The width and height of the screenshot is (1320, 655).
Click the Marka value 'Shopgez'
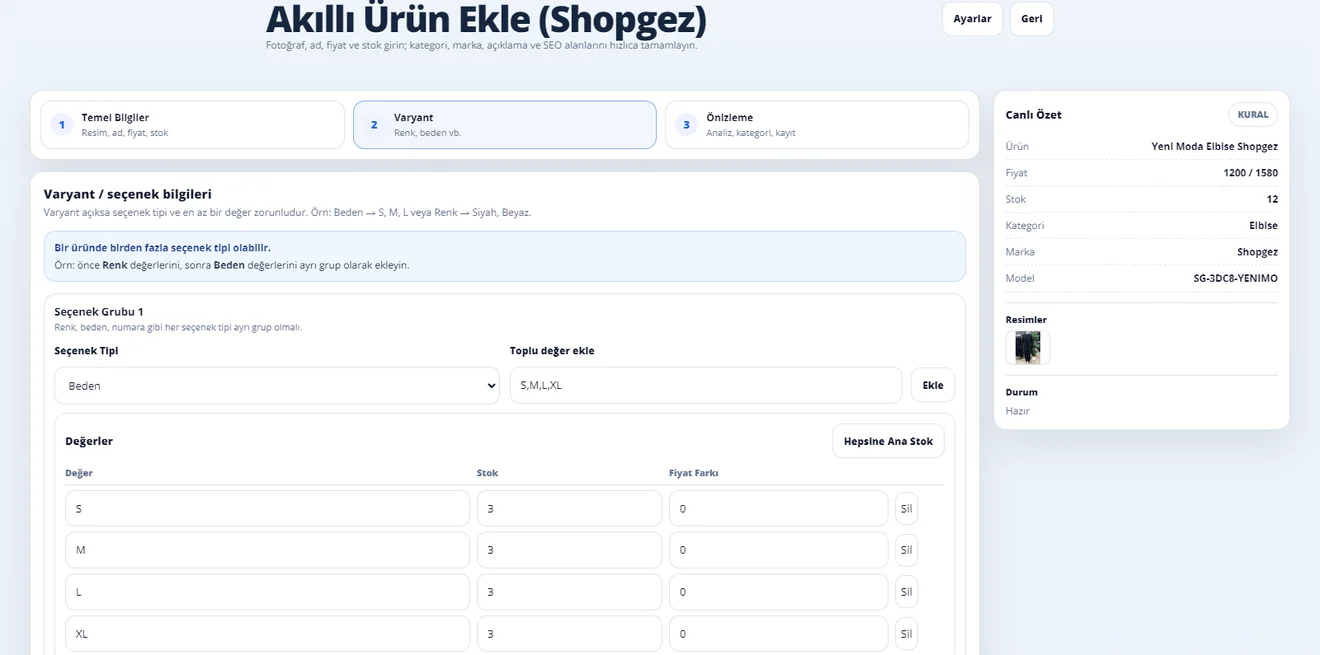pyautogui.click(x=1257, y=252)
